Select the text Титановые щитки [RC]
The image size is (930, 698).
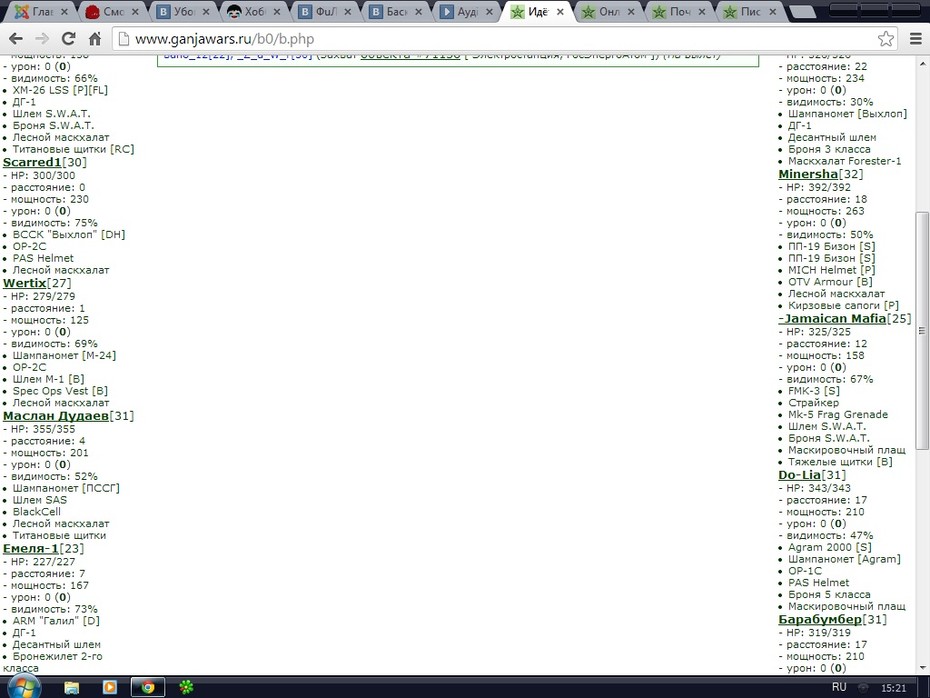click(x=74, y=149)
